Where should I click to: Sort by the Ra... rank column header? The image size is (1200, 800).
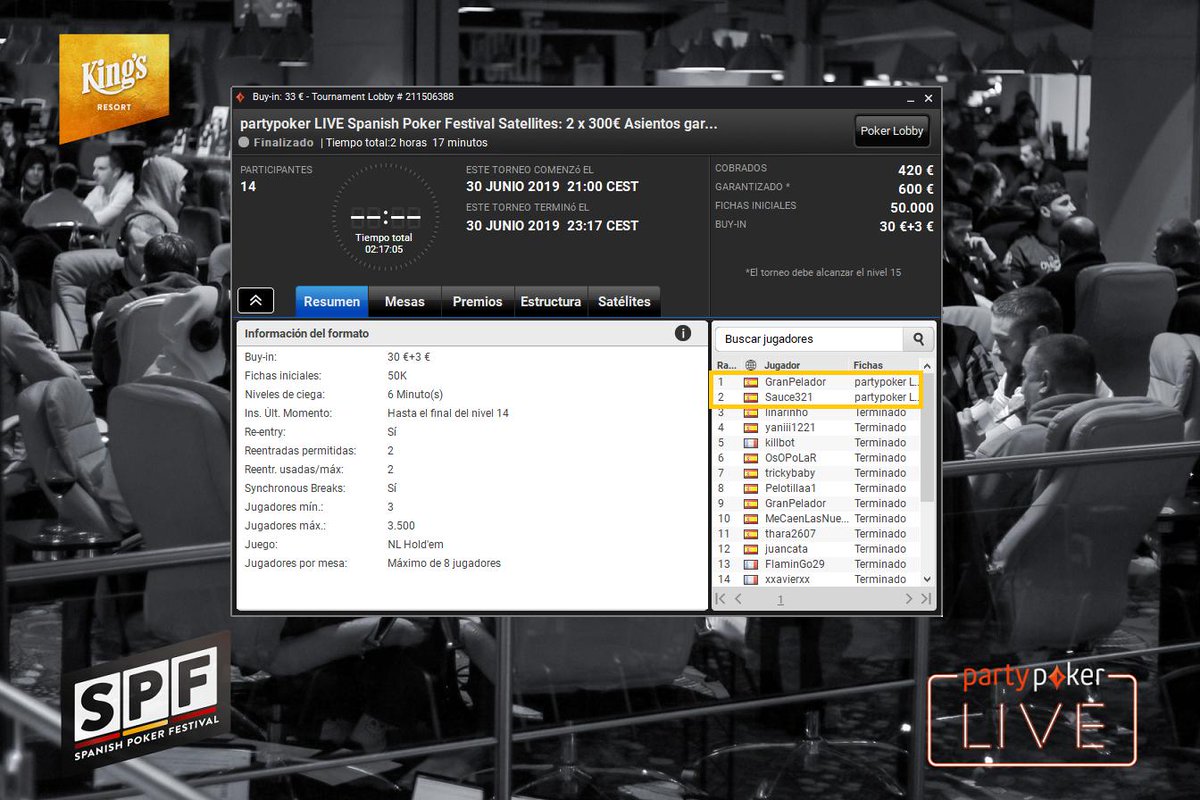[x=727, y=366]
